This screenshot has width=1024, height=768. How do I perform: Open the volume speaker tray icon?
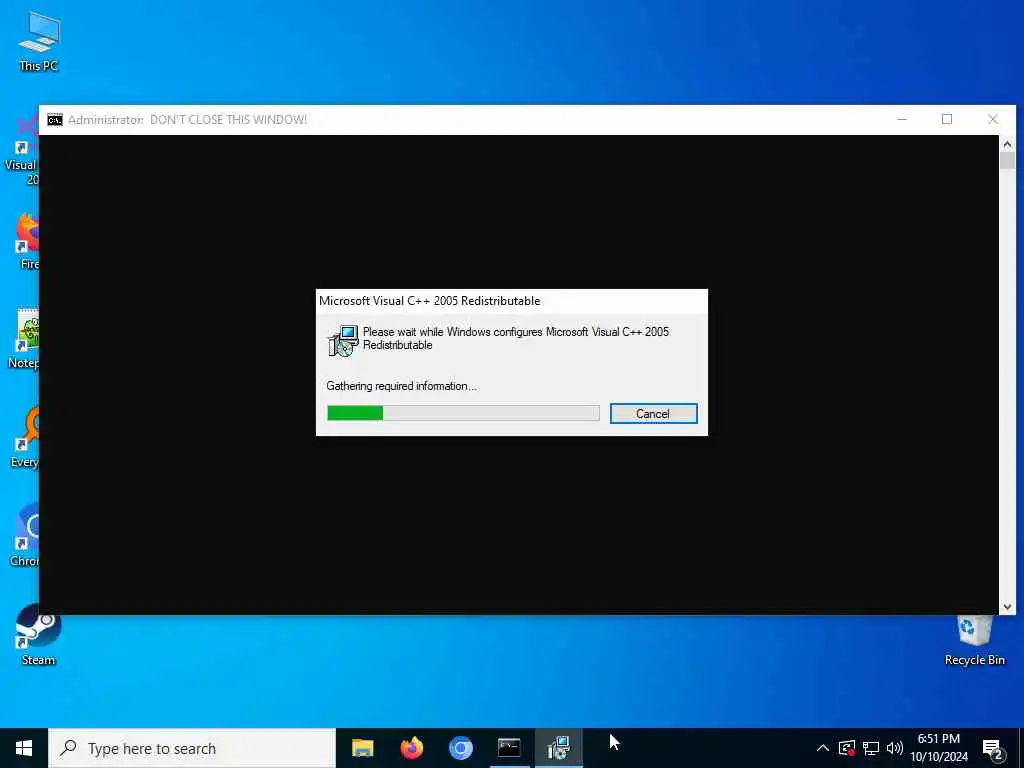pyautogui.click(x=895, y=748)
